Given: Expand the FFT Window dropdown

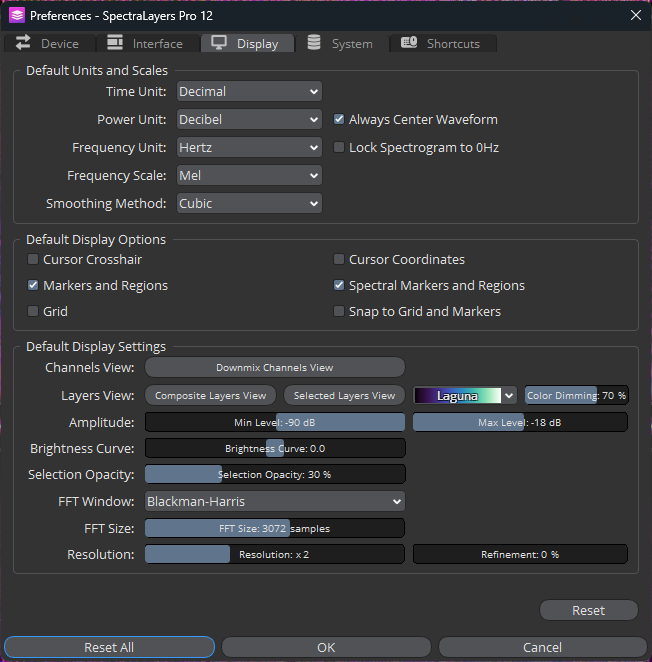Looking at the screenshot, I should [x=275, y=501].
